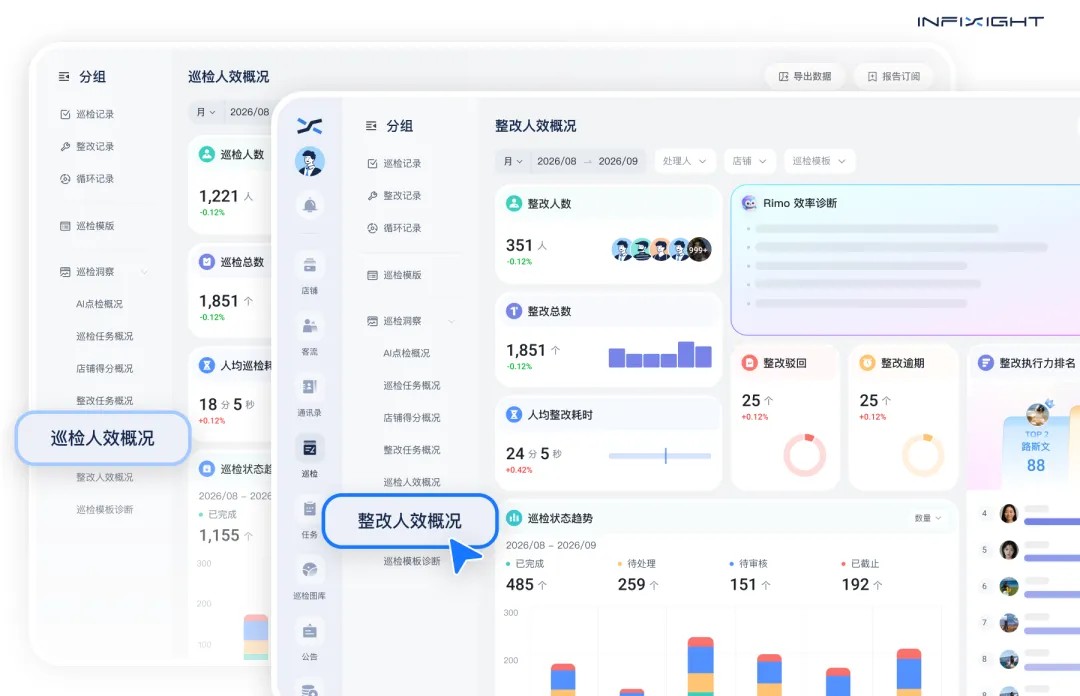Screen dimensions: 1080x696
Task: Click the 人均整改耗时 hourglass icon
Action: [514, 414]
